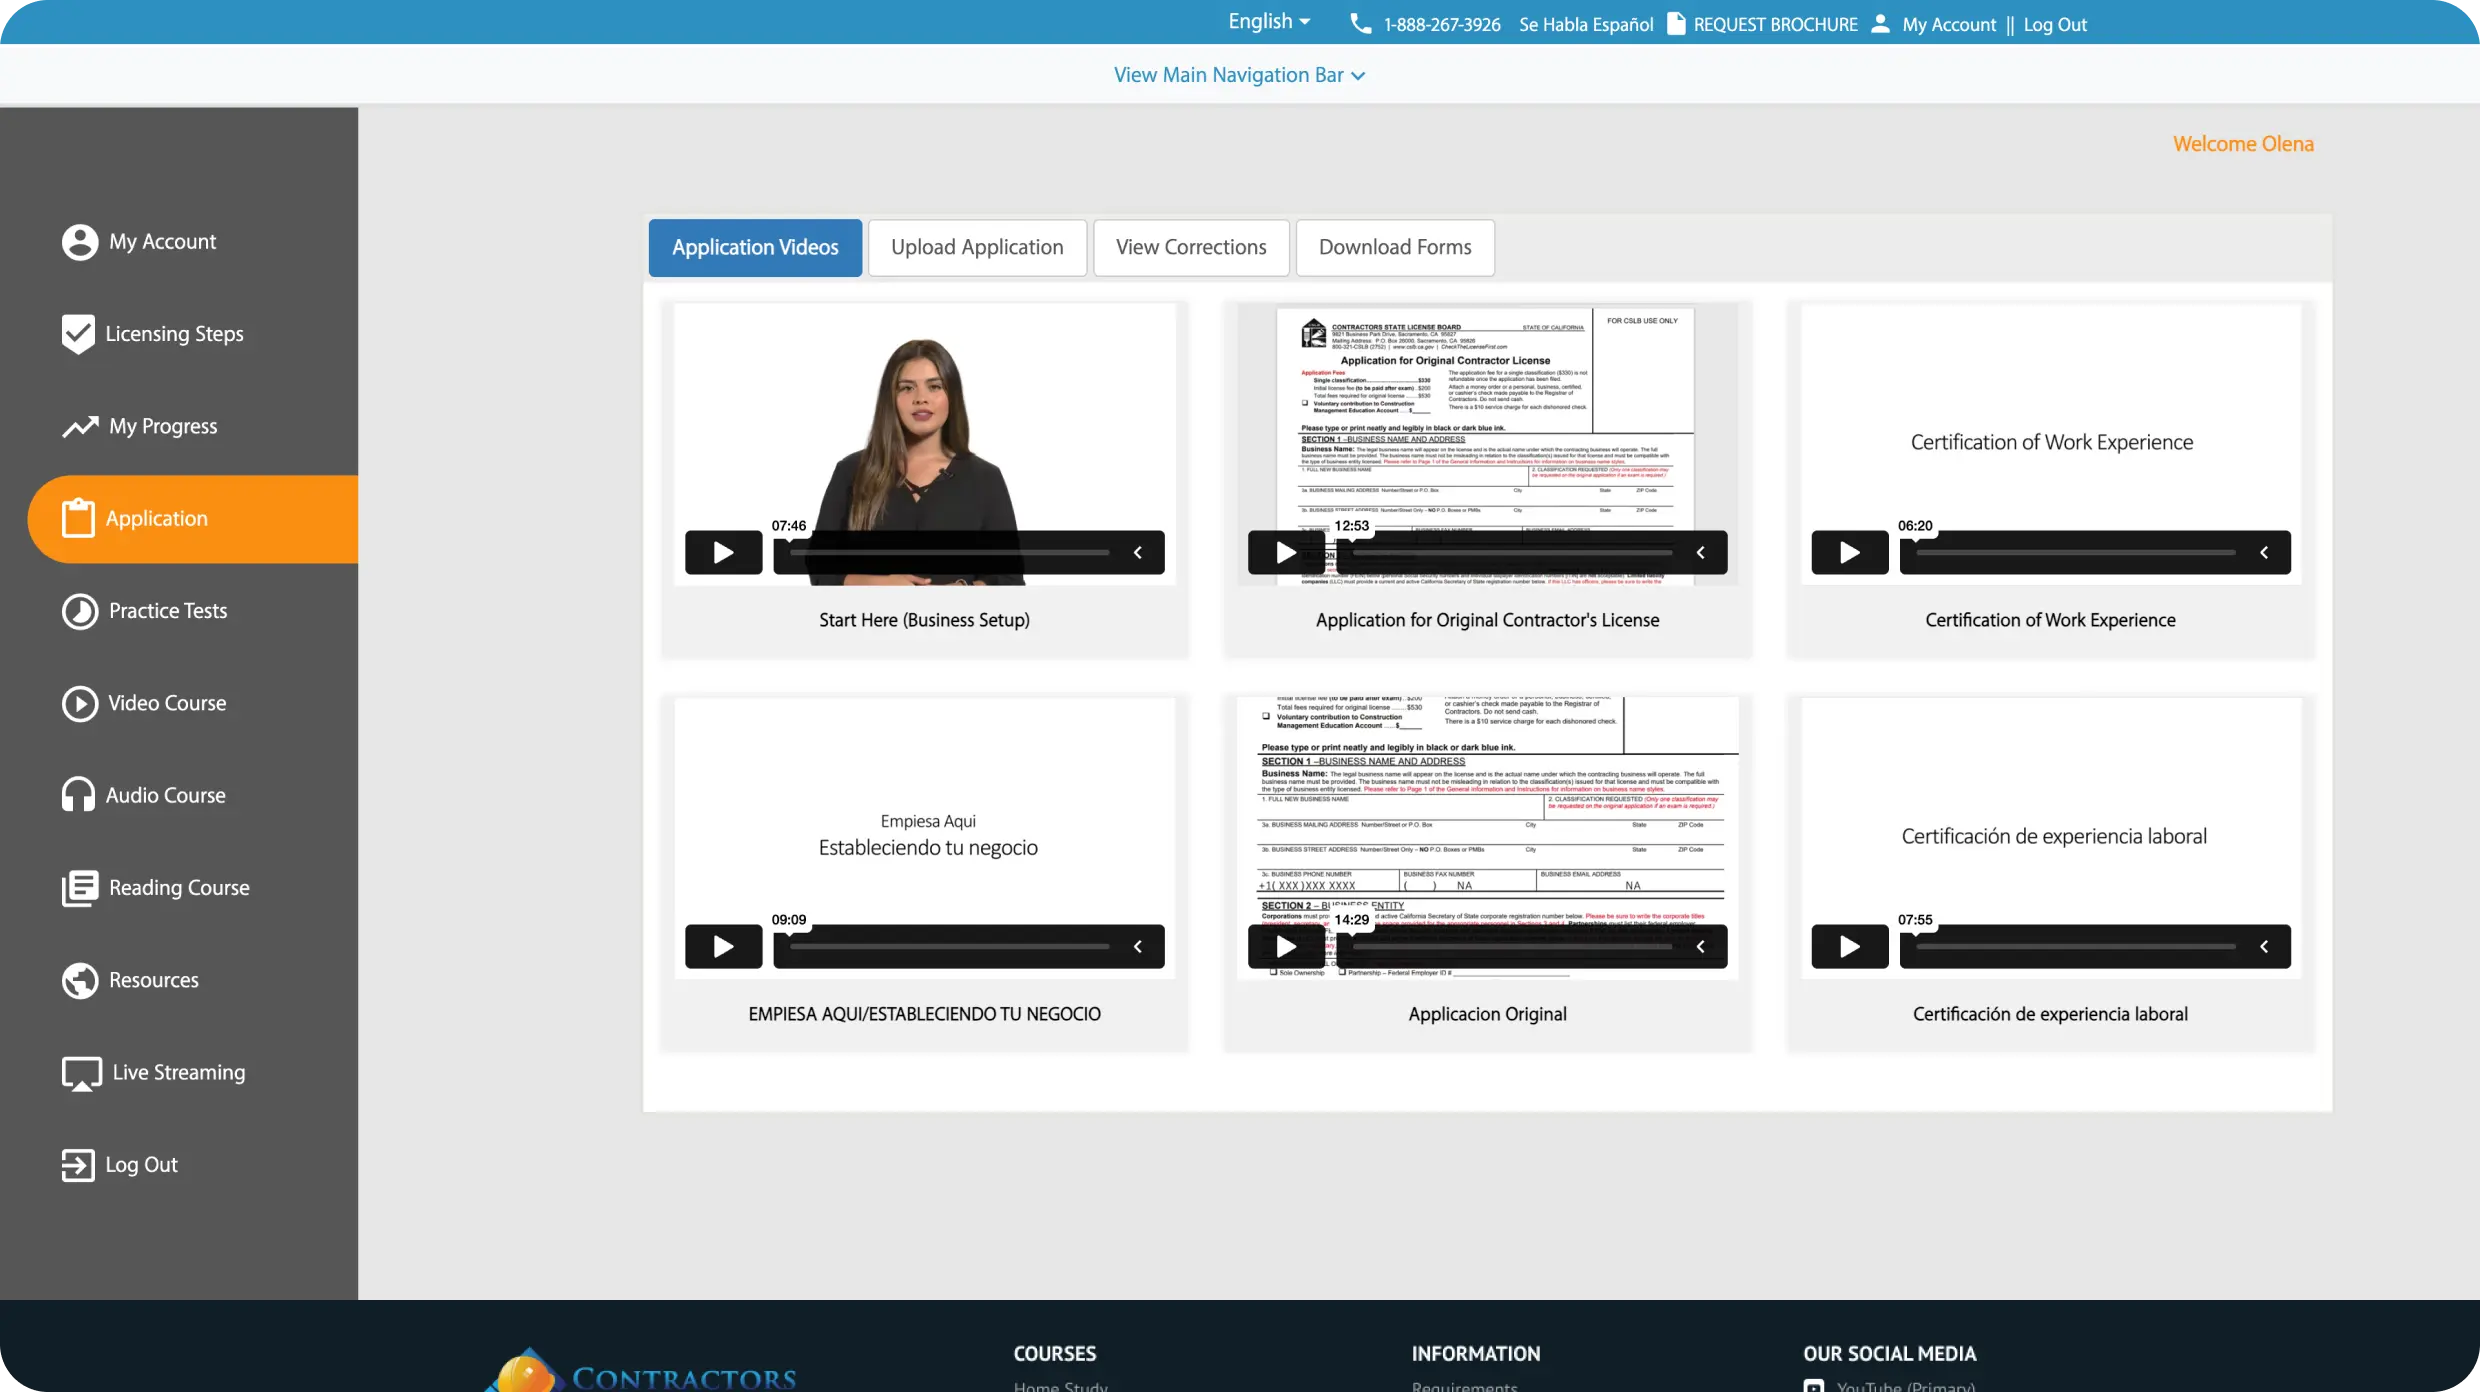
Task: Select the Resources globe icon
Action: pyautogui.click(x=79, y=980)
